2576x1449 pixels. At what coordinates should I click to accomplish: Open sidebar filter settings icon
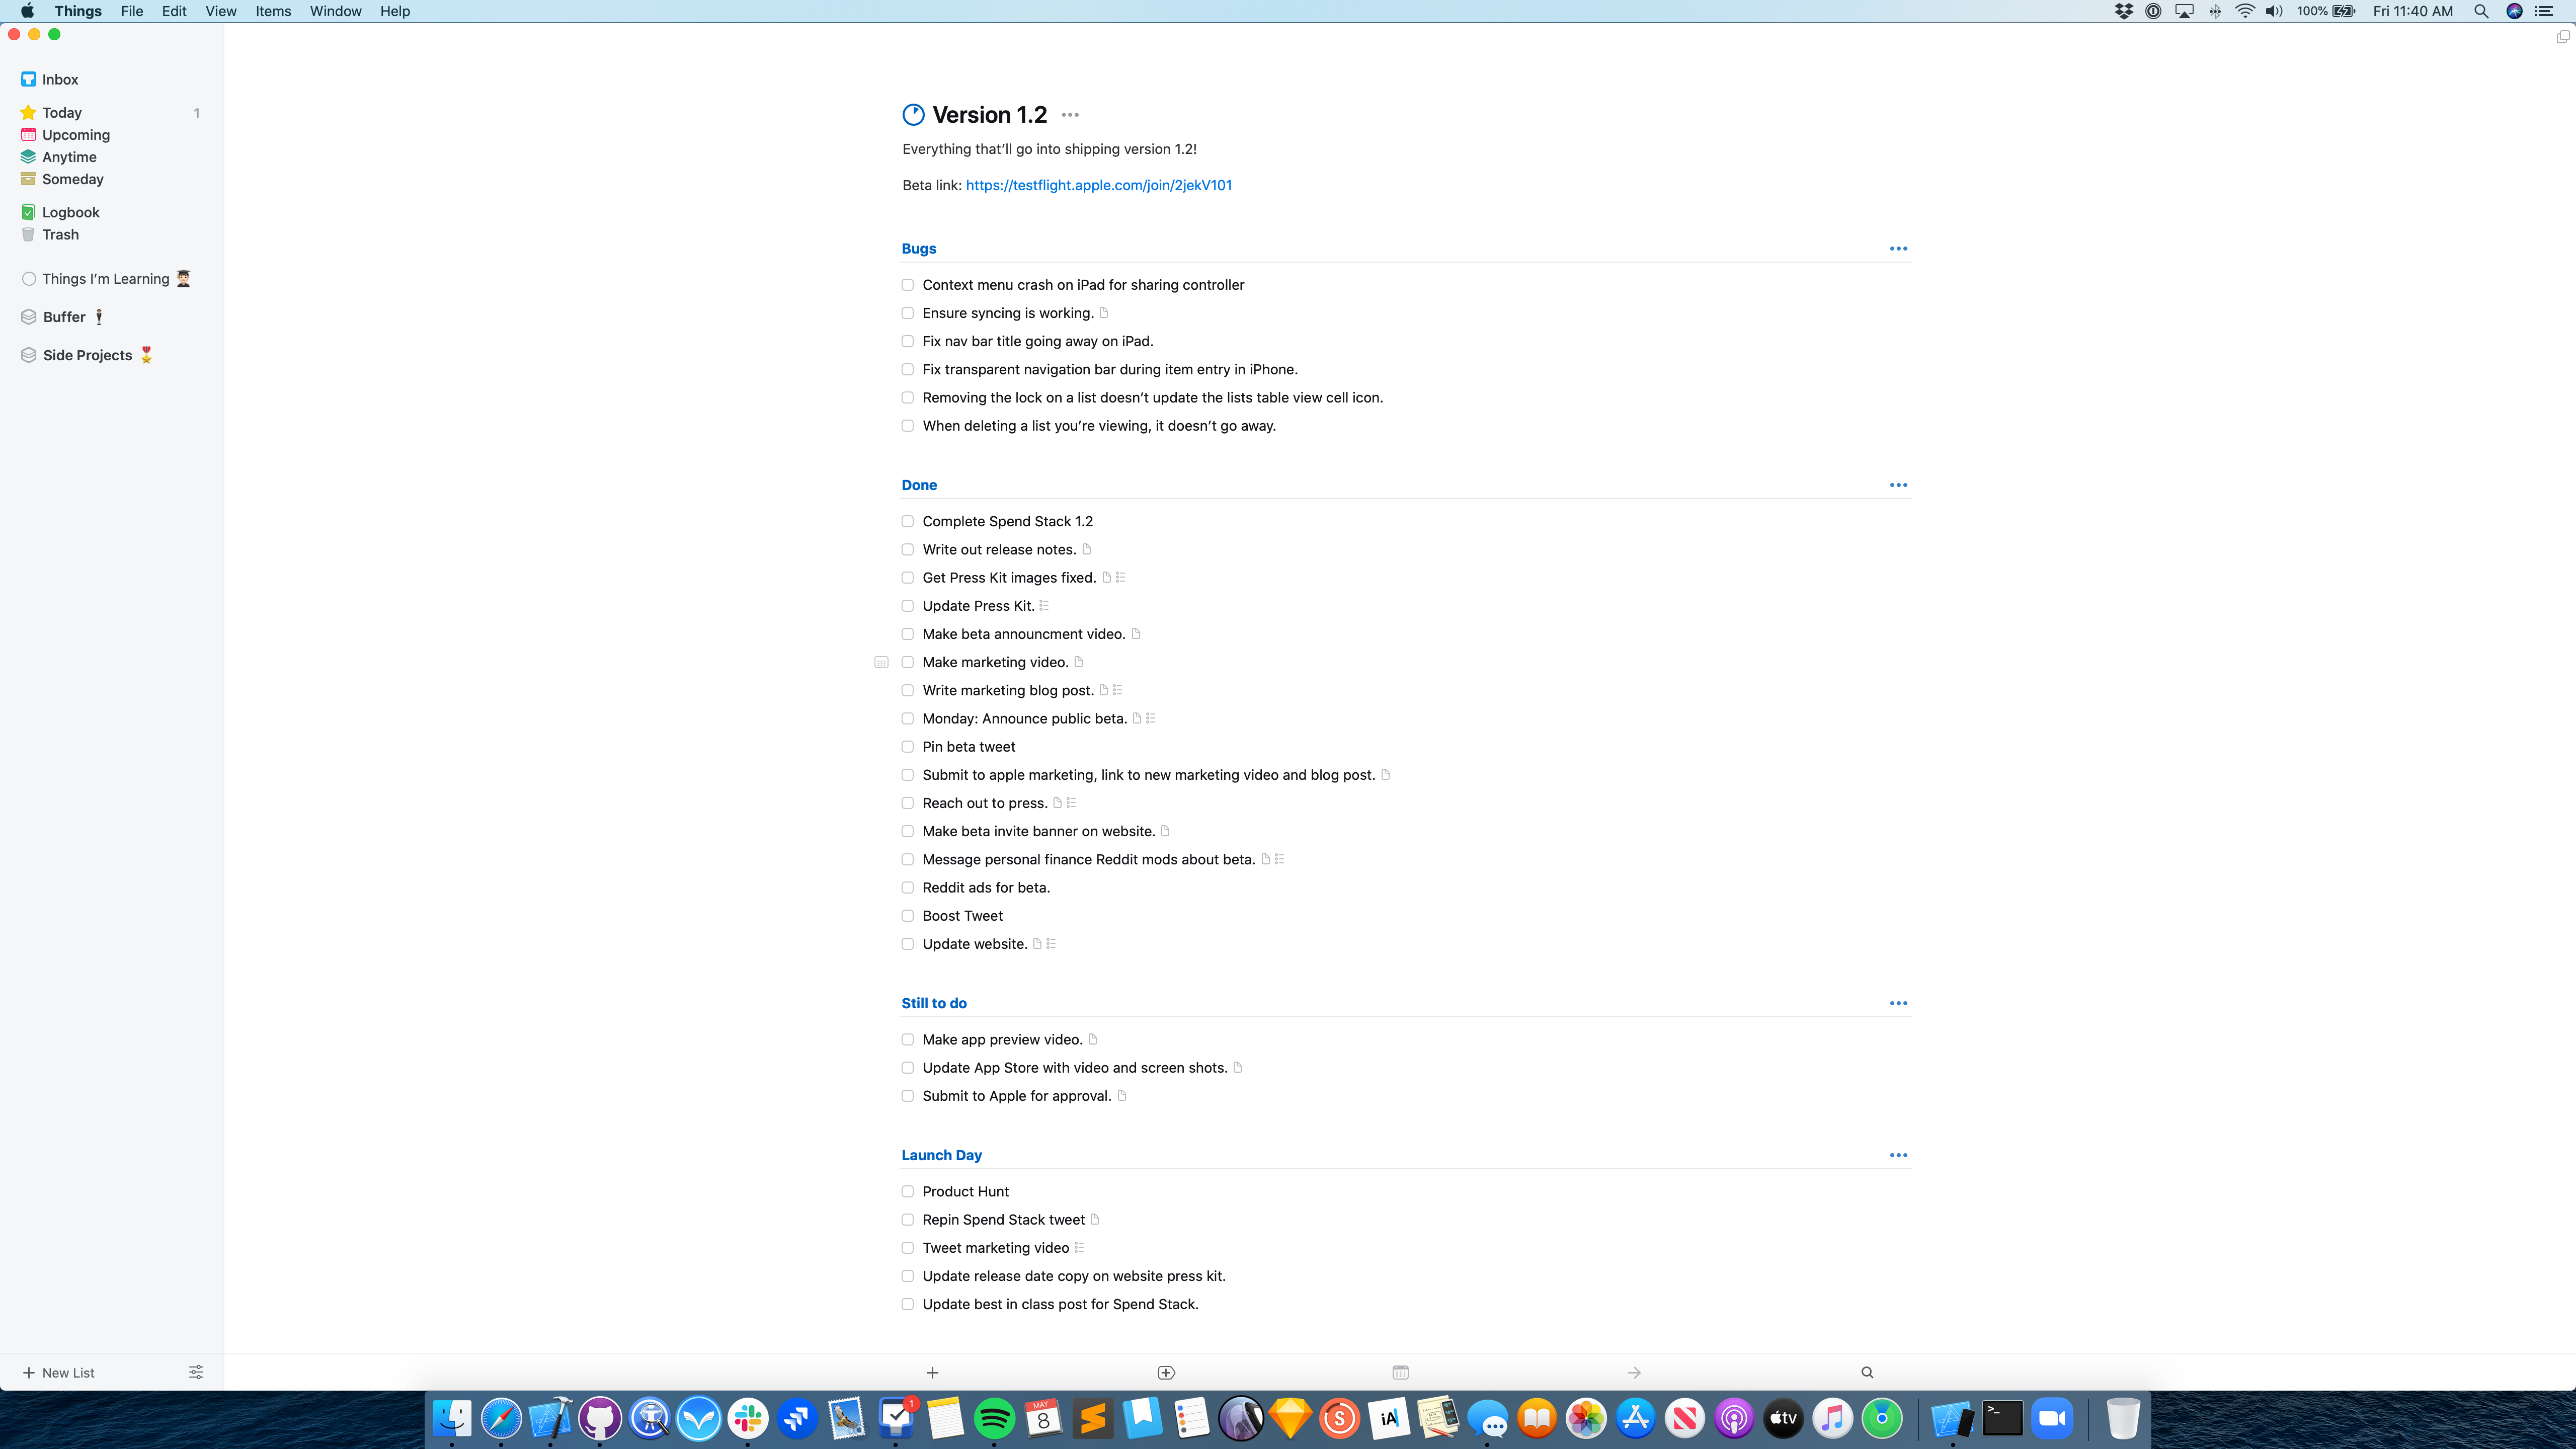coord(196,1372)
